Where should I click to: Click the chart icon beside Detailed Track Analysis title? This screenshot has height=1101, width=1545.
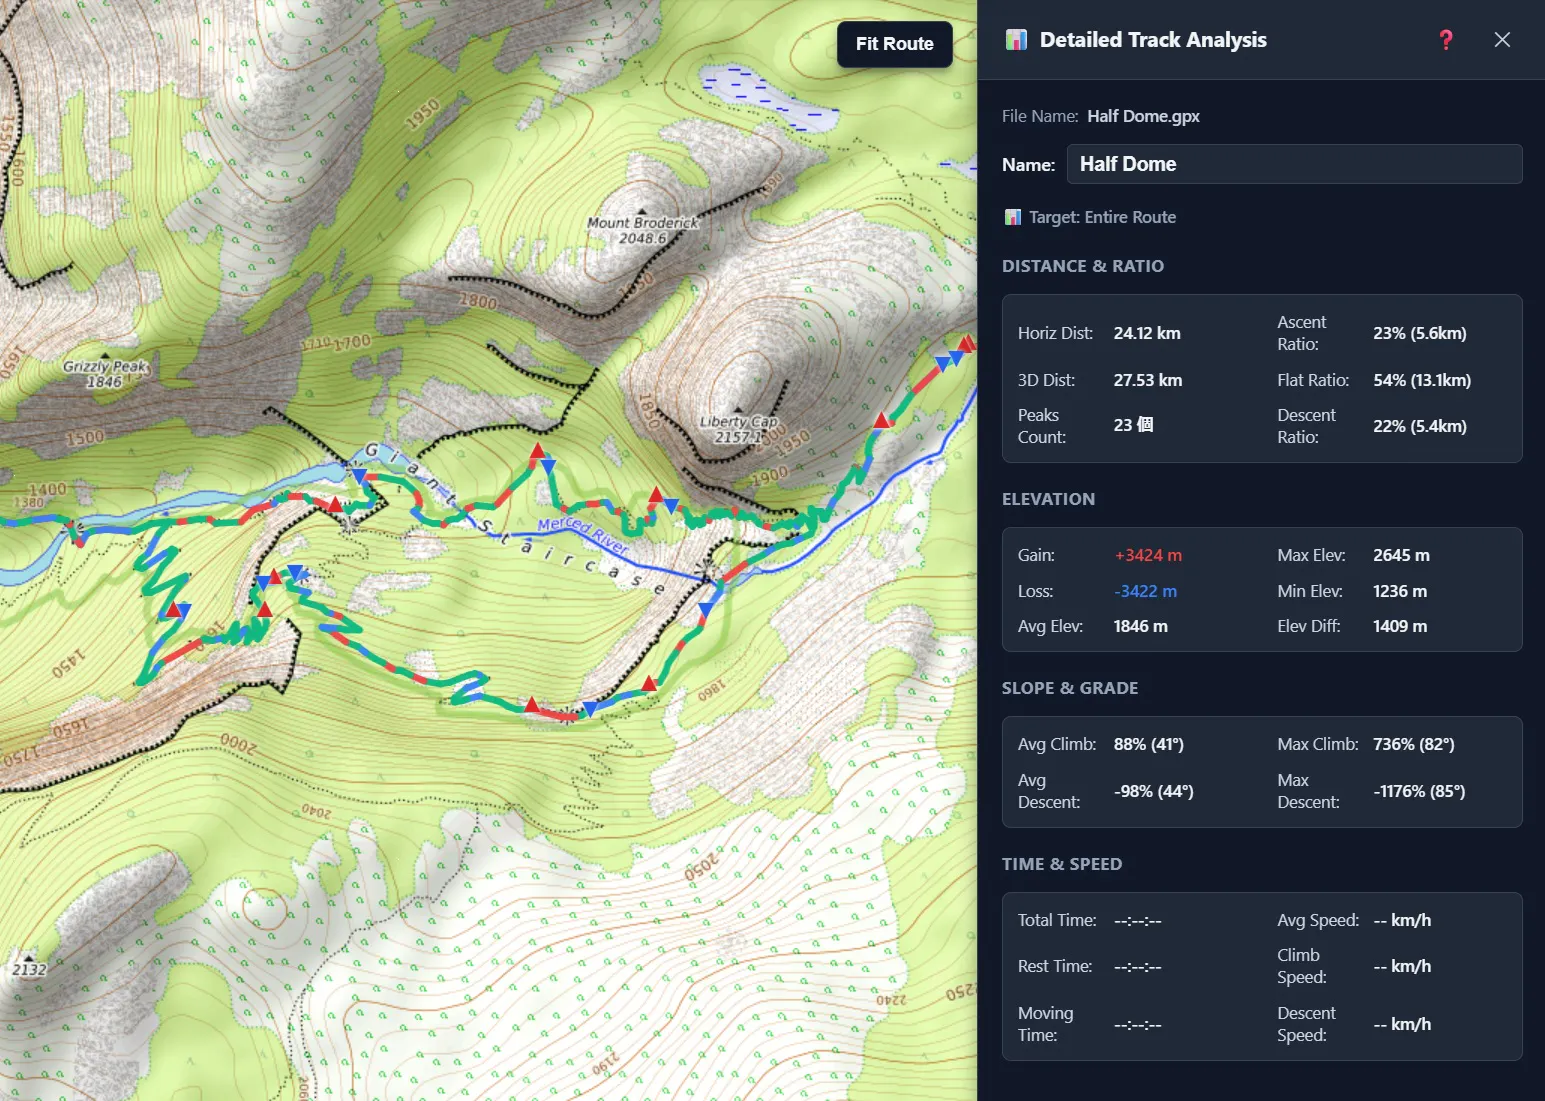pyautogui.click(x=1016, y=40)
